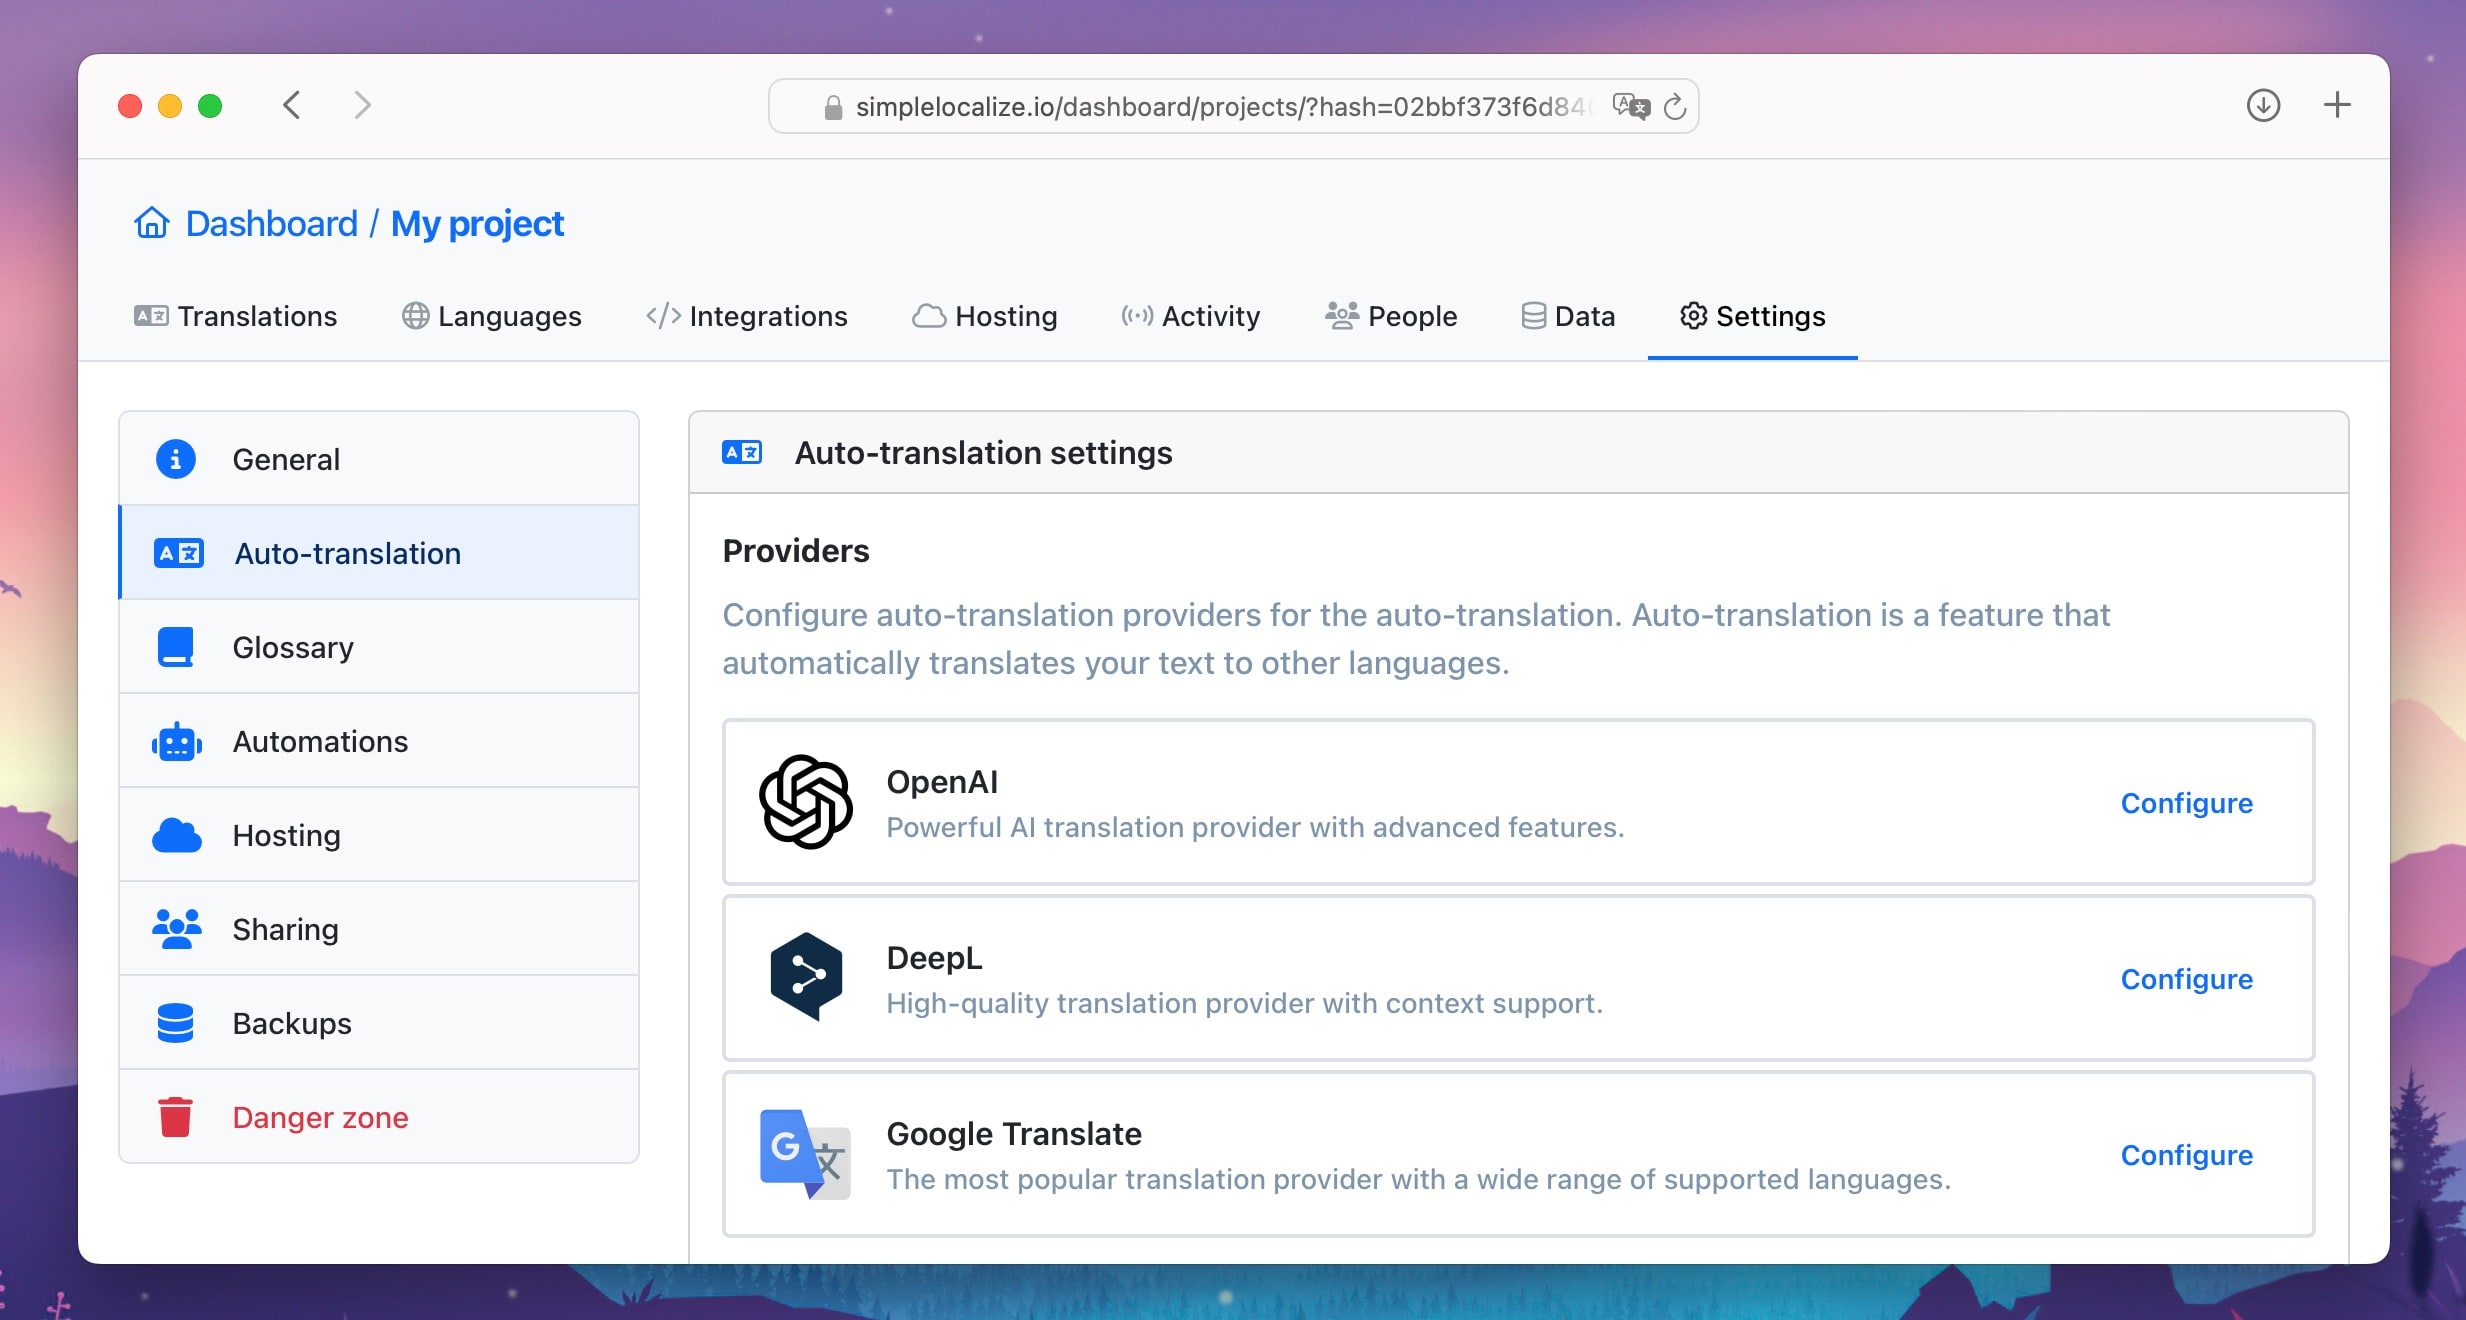Configure the Google Translate provider
The height and width of the screenshot is (1320, 2466).
pos(2187,1155)
